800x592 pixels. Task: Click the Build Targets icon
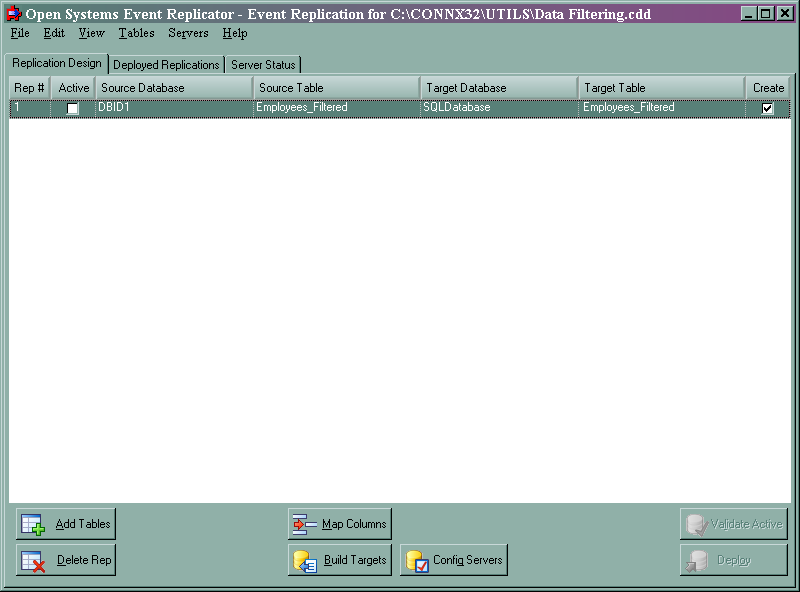click(305, 560)
